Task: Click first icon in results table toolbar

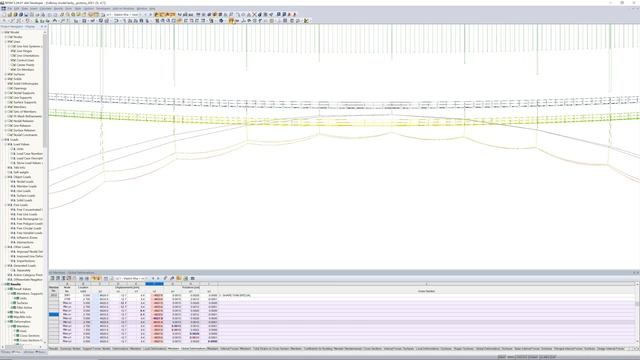Action: [x=52, y=278]
